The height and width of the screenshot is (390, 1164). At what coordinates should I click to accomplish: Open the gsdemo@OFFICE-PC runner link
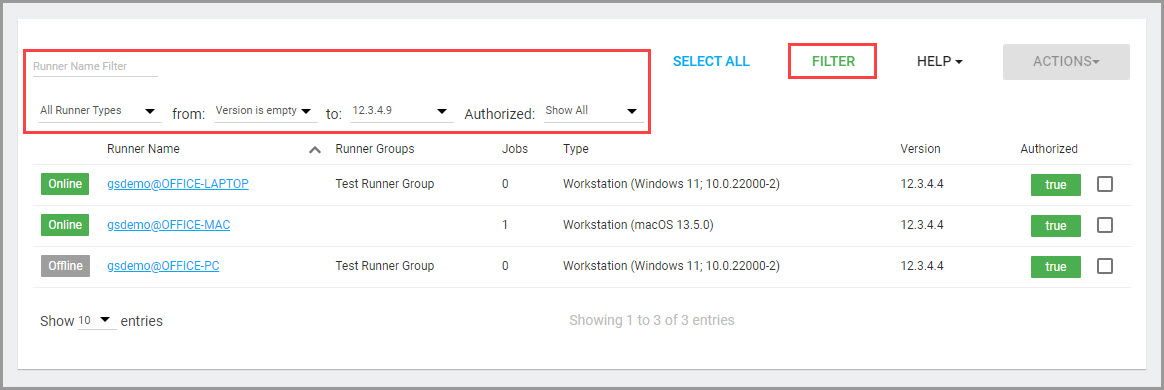coord(163,265)
